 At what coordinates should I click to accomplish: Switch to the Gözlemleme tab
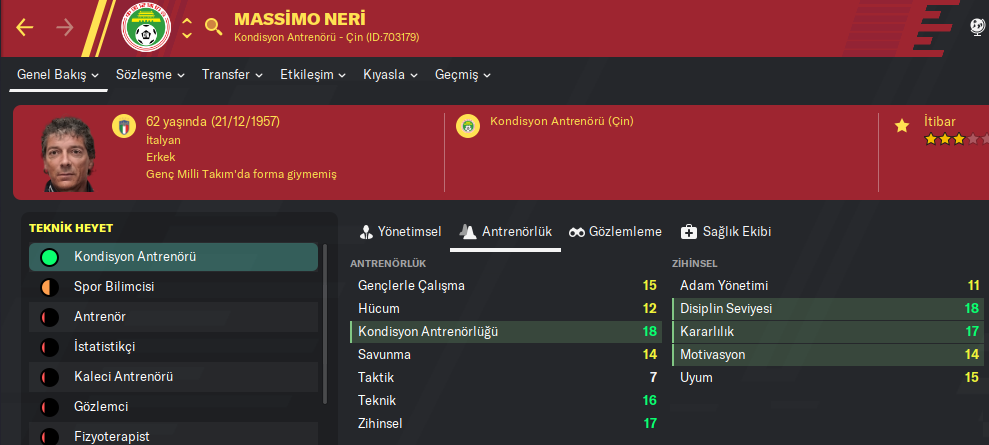615,232
